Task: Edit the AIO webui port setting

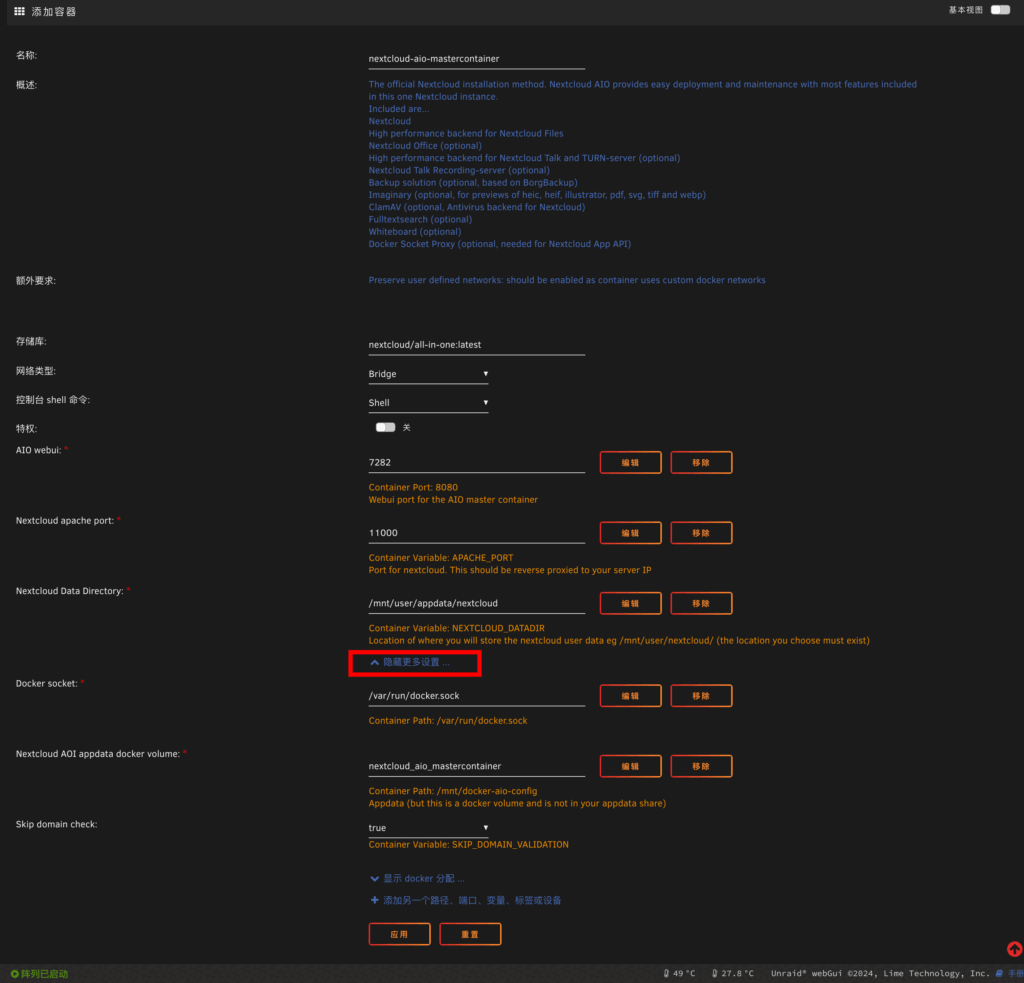Action: pos(630,463)
